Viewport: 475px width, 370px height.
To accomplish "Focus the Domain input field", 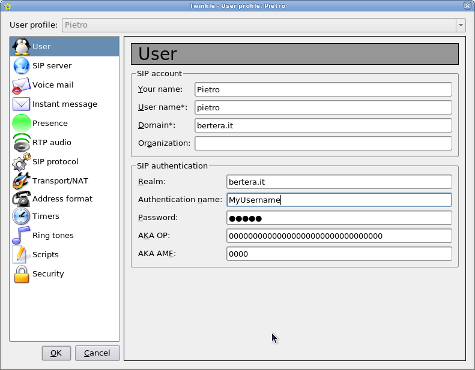I will (x=323, y=126).
